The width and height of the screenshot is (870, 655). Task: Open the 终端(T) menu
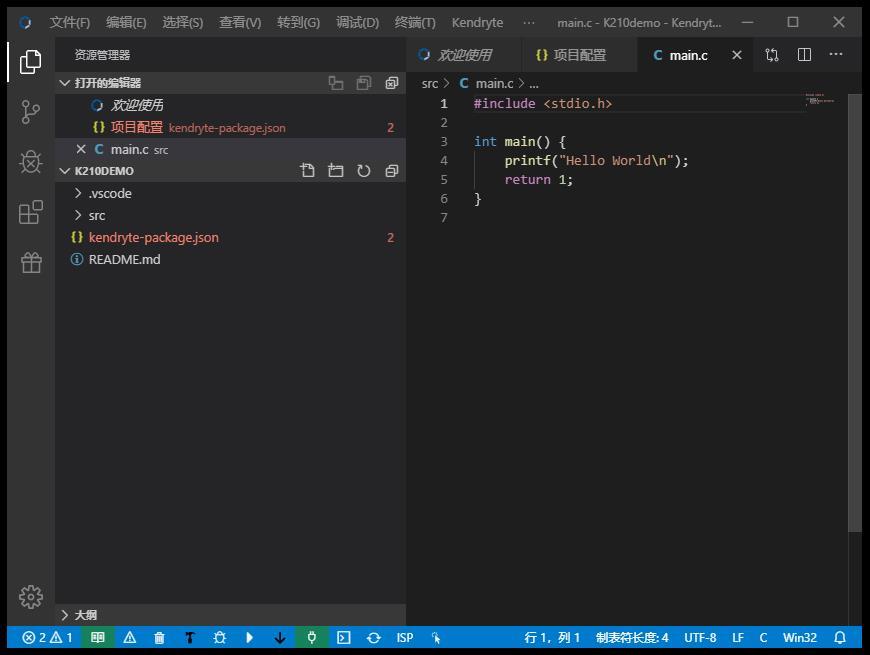415,23
